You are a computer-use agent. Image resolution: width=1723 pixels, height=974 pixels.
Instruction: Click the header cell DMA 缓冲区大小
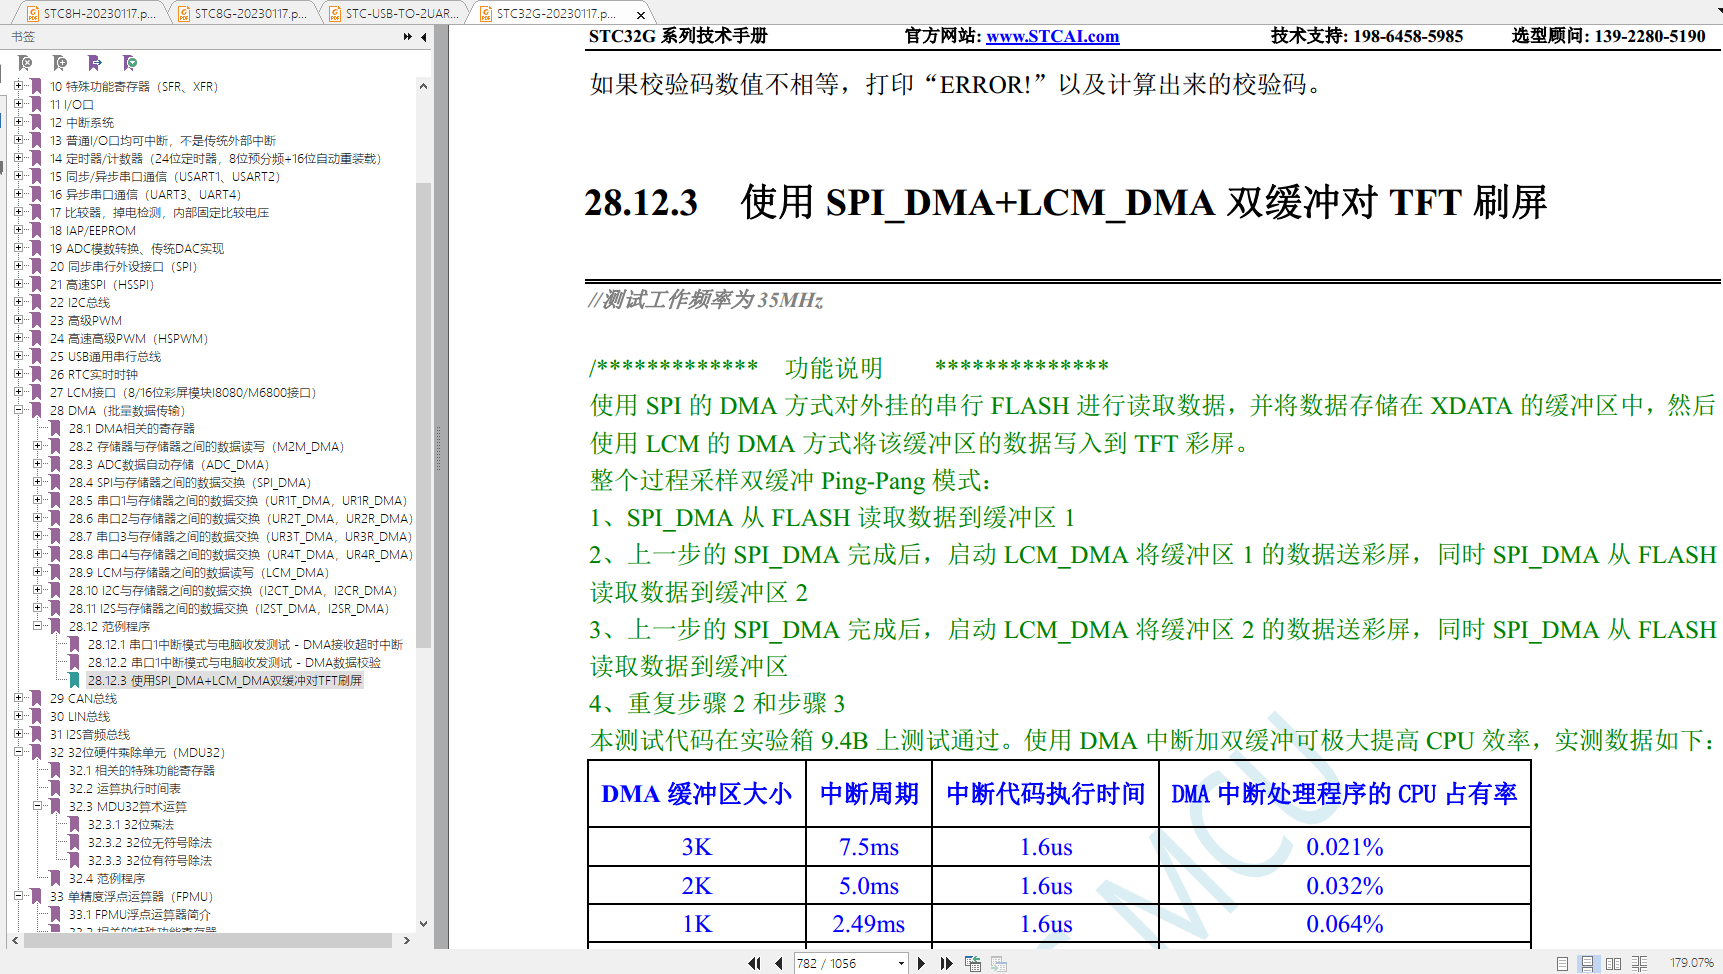click(x=697, y=794)
